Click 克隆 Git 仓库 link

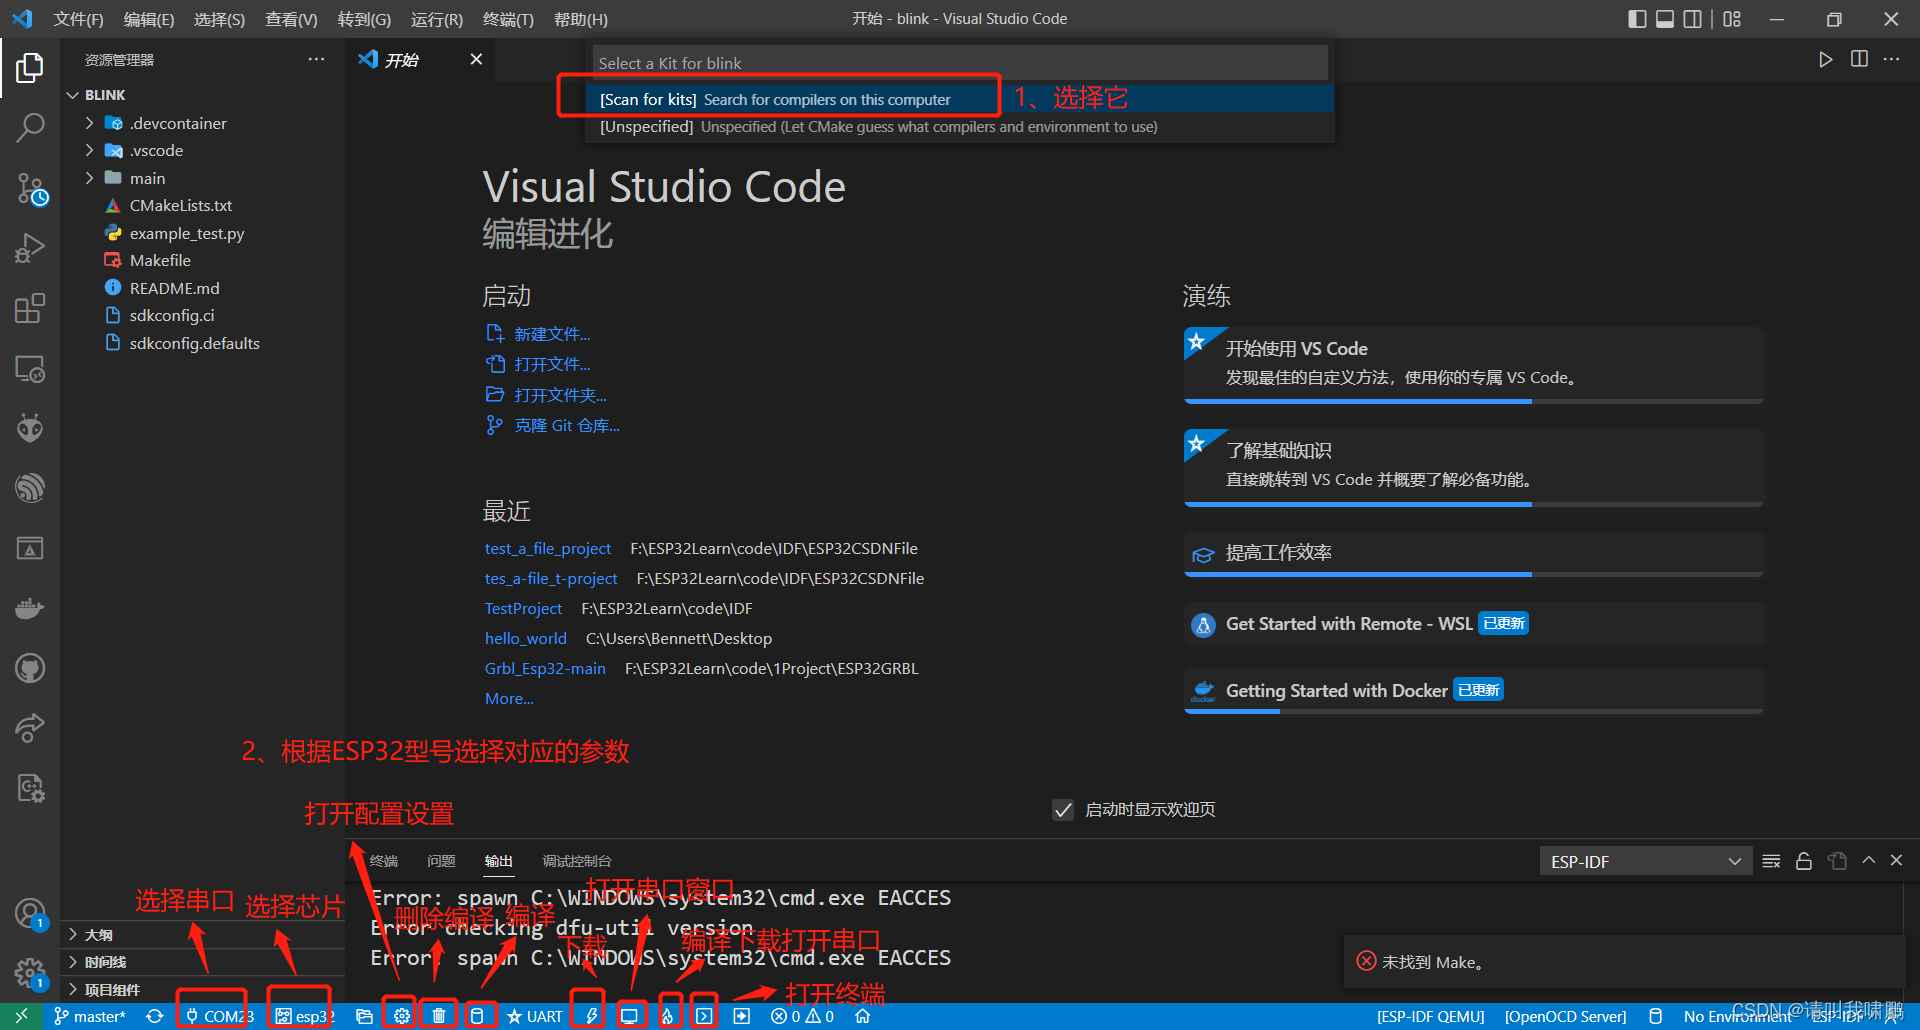pyautogui.click(x=567, y=425)
